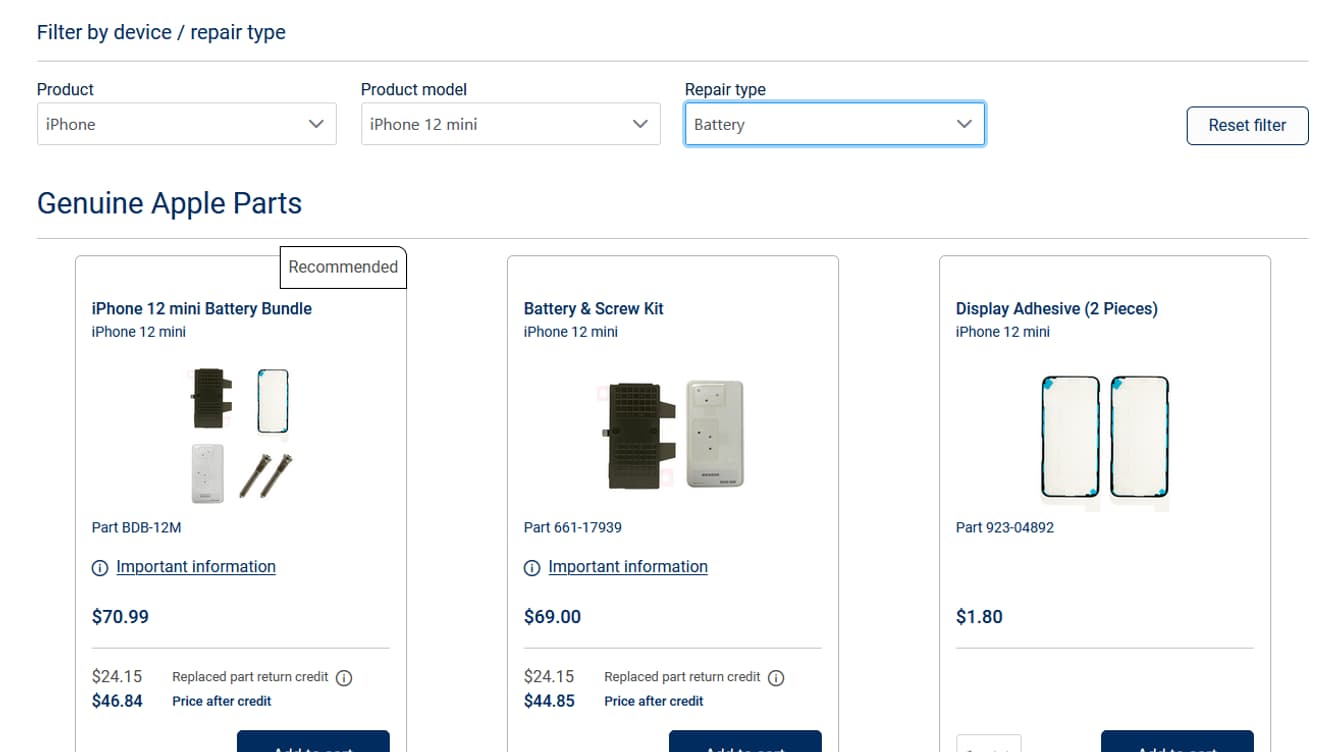Click the Genuine Apple Parts heading
Viewport: 1337px width, 752px height.
(x=169, y=203)
